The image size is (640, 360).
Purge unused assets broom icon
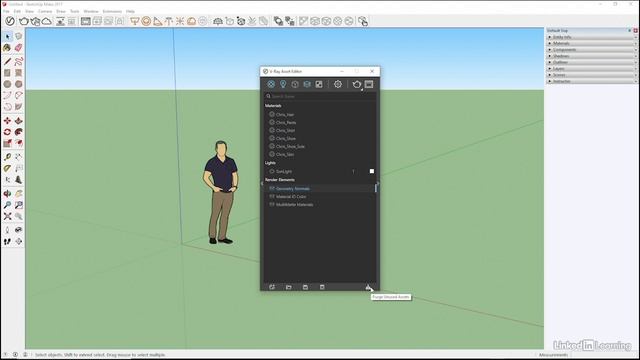[368, 287]
